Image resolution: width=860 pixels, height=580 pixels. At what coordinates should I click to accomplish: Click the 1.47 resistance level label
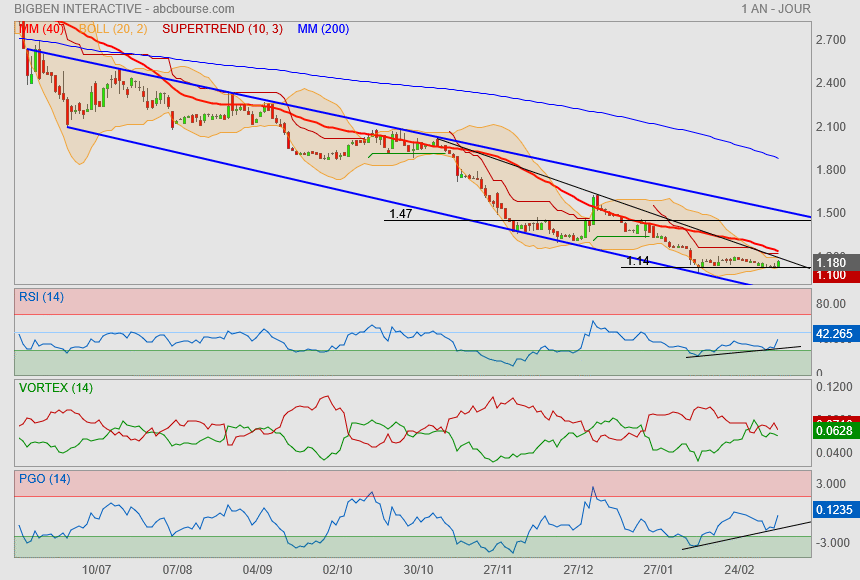401,214
